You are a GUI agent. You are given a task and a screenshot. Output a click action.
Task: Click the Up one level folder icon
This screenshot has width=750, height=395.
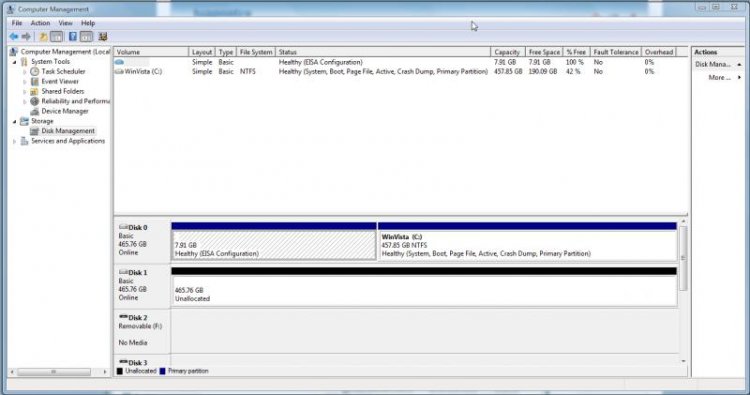(44, 36)
